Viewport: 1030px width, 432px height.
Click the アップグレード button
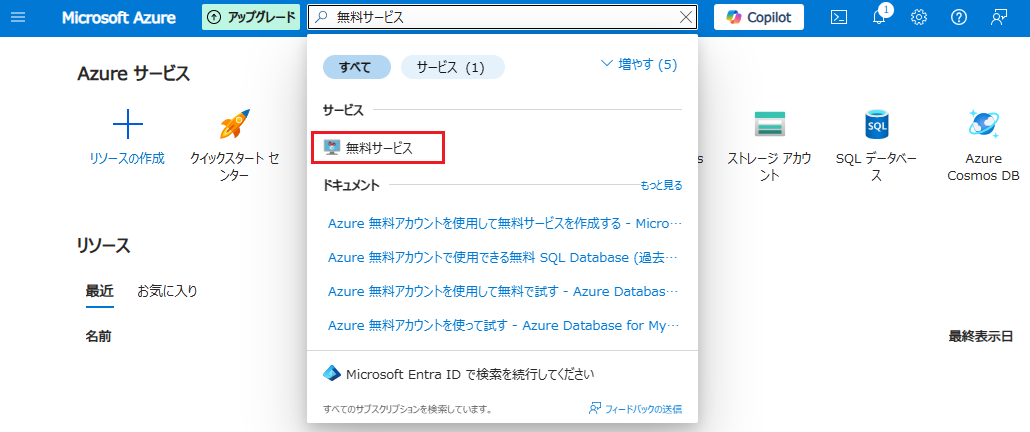[251, 18]
